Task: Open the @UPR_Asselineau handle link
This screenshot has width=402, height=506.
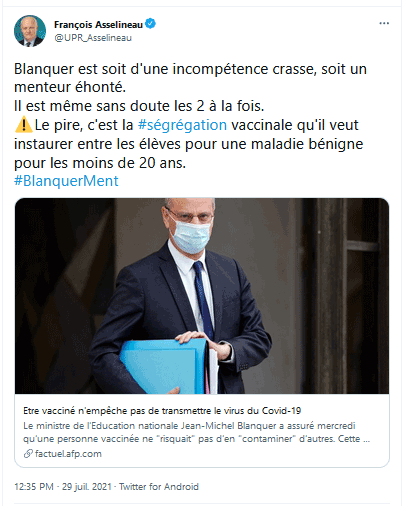Action: click(x=93, y=38)
